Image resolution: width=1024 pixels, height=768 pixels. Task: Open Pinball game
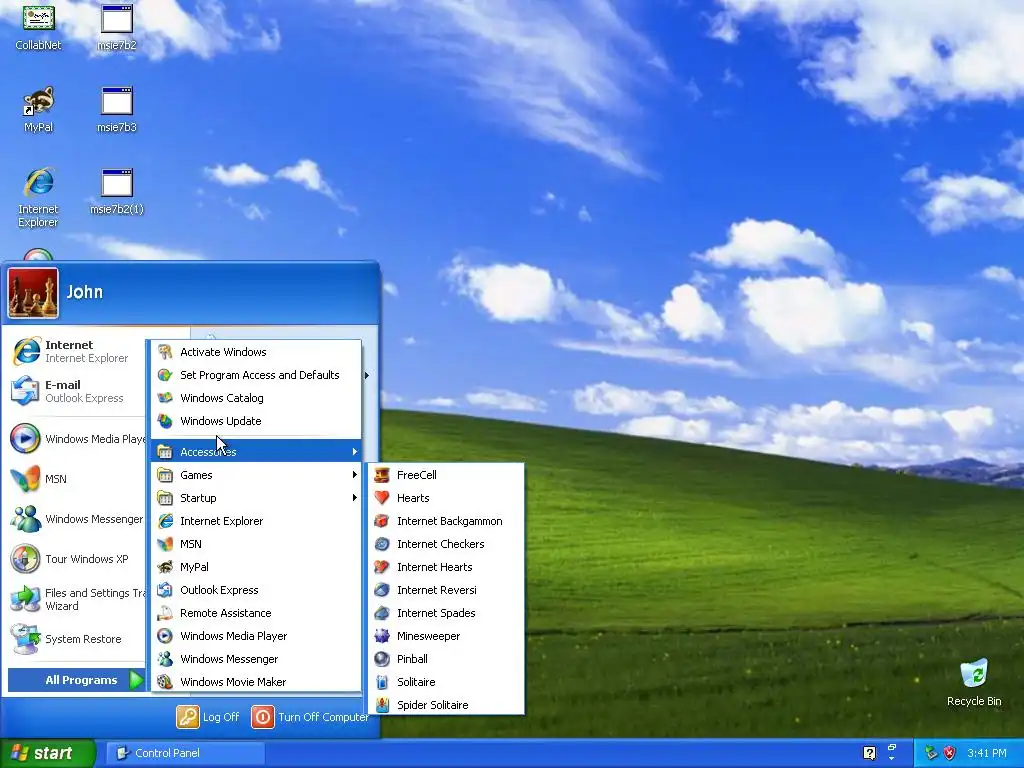coord(446,659)
